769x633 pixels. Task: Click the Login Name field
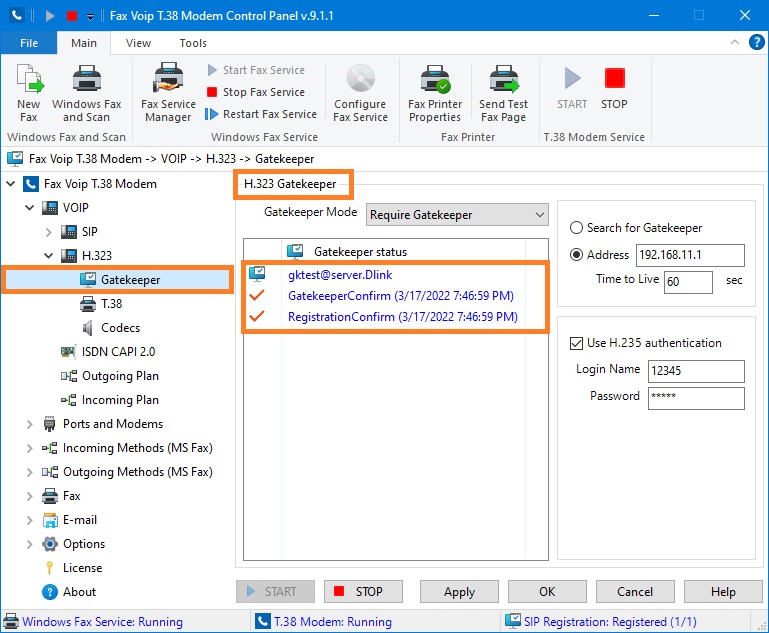(x=696, y=371)
